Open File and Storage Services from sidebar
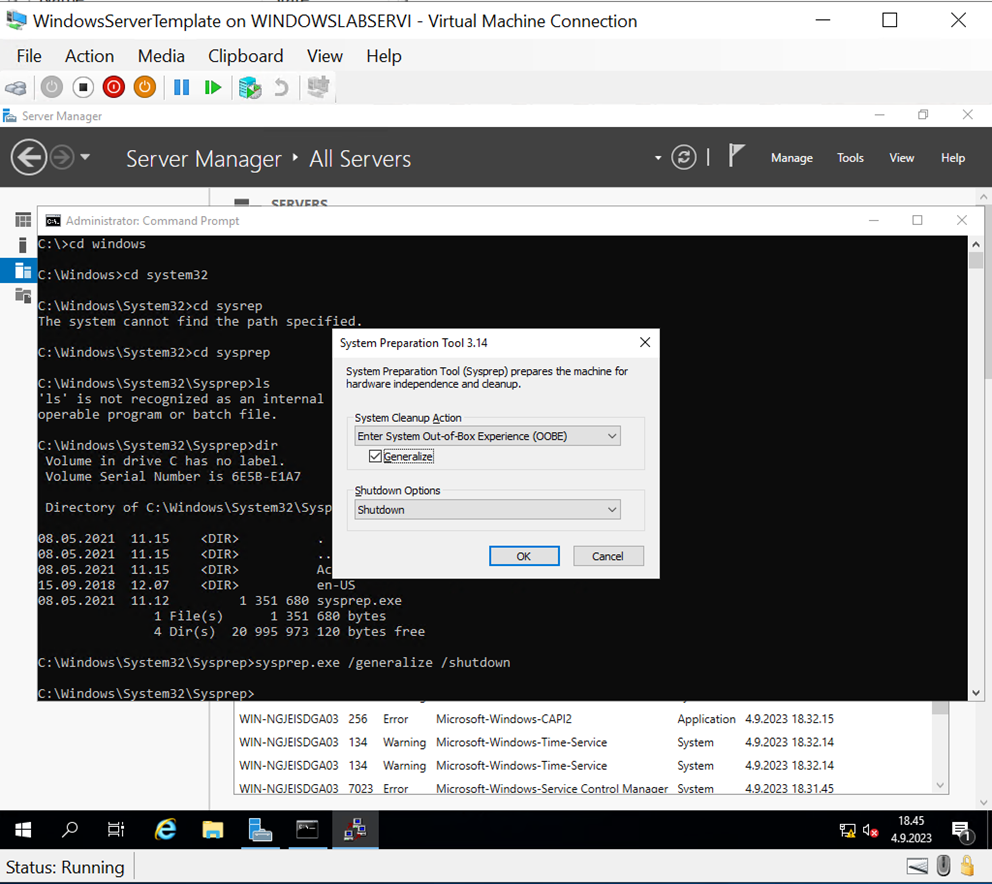 pos(22,294)
